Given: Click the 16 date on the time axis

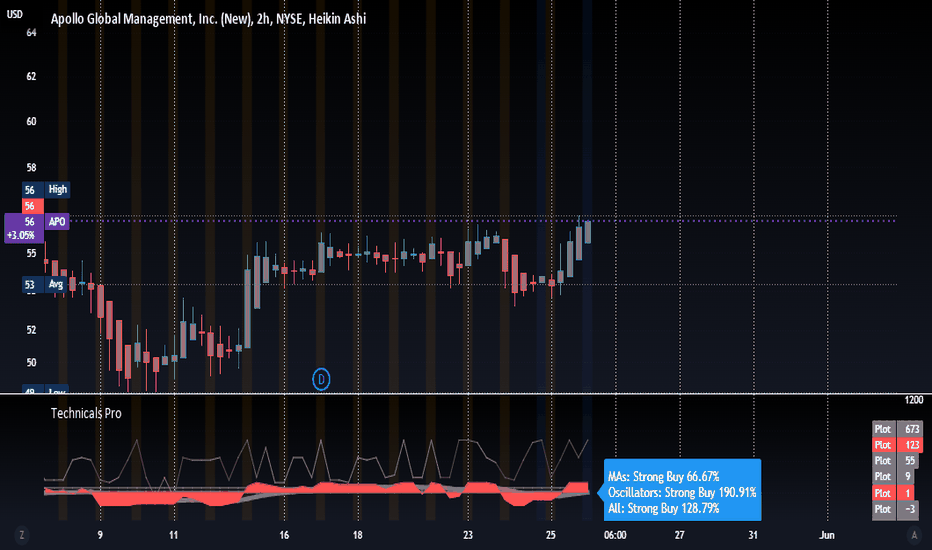Looking at the screenshot, I should point(284,535).
